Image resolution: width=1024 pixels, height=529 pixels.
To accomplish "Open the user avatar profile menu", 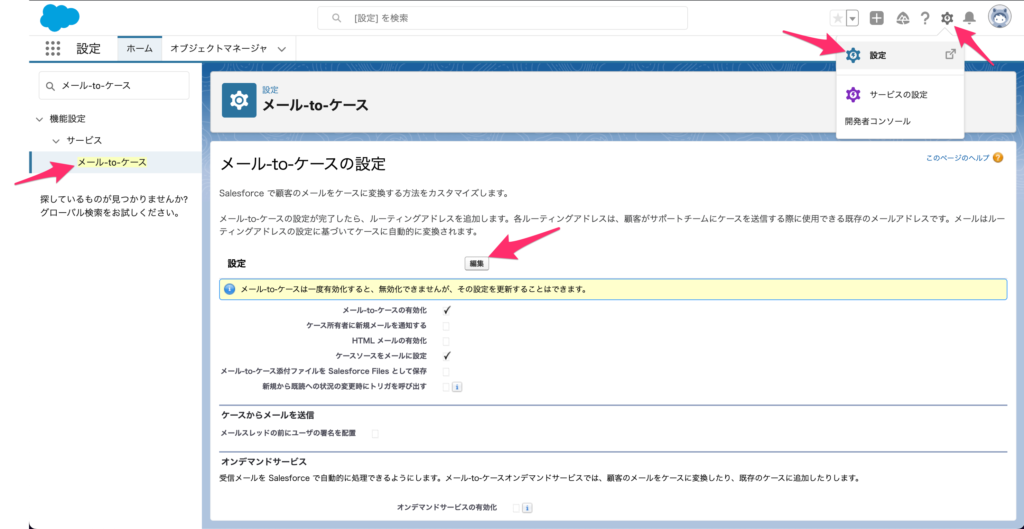I will tap(999, 17).
